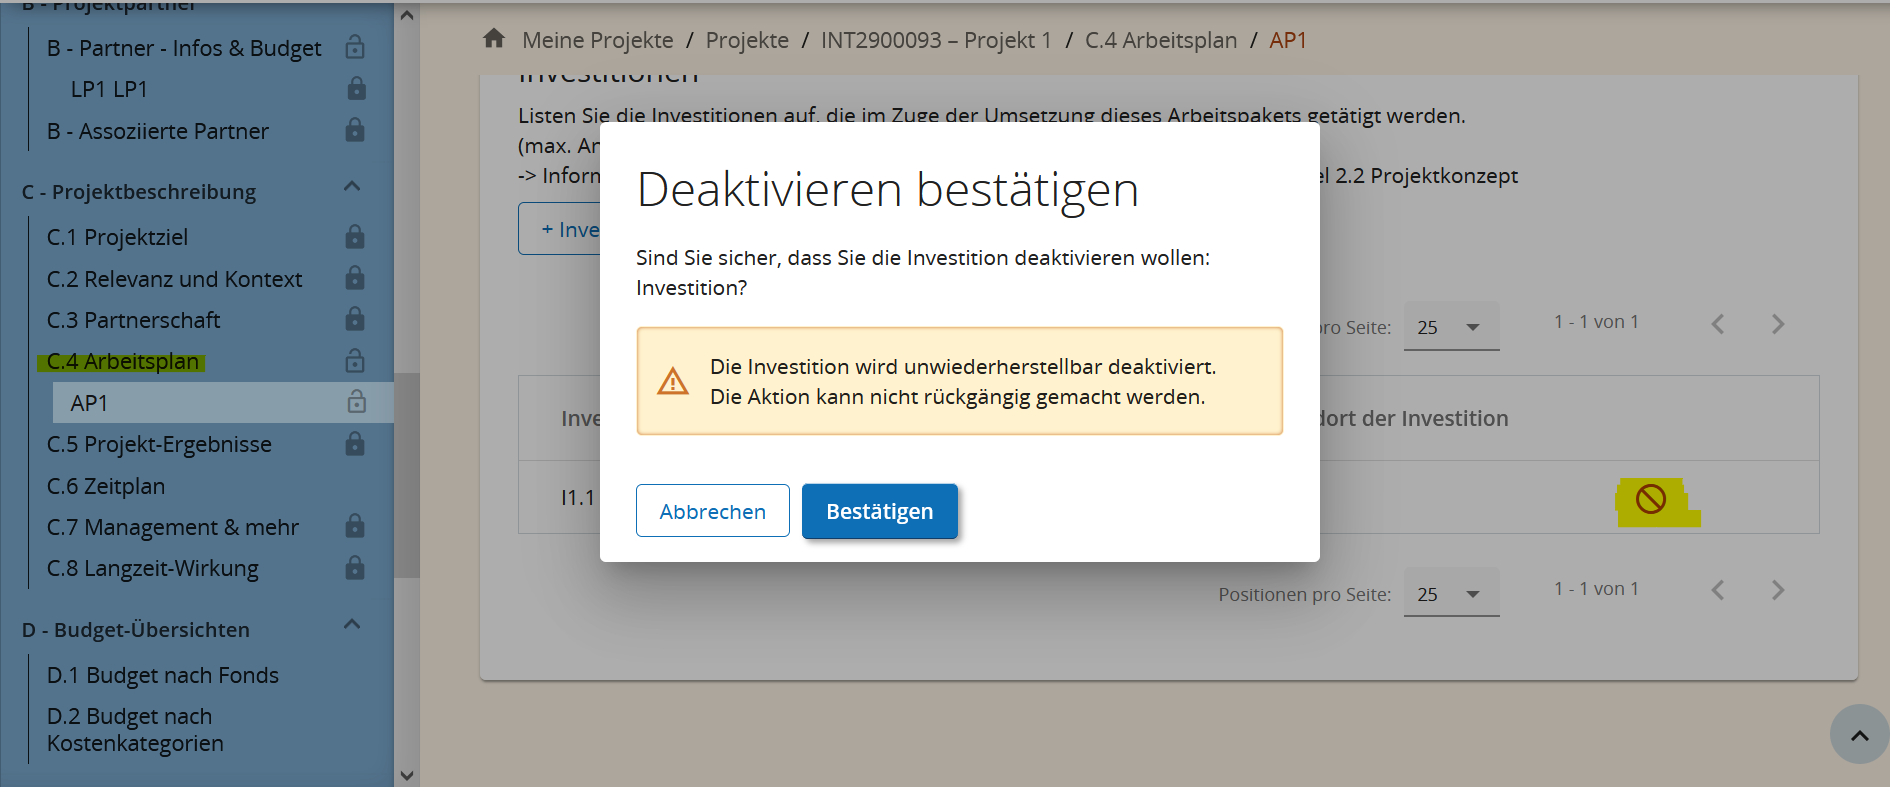
Task: Click lock icon beside B - Assoziierte Partner
Action: click(355, 130)
